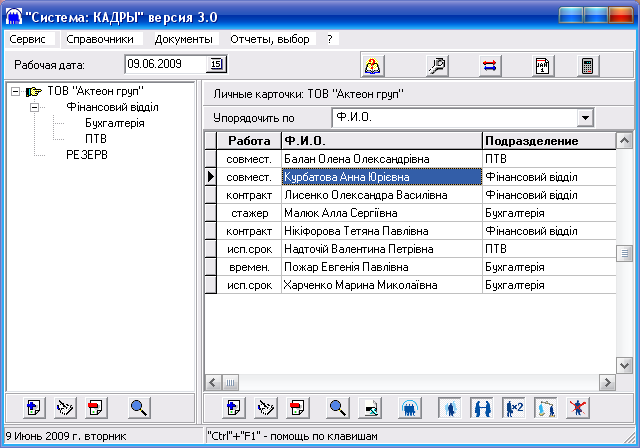Click the key/wrench settings icon
The image size is (640, 448).
437,66
